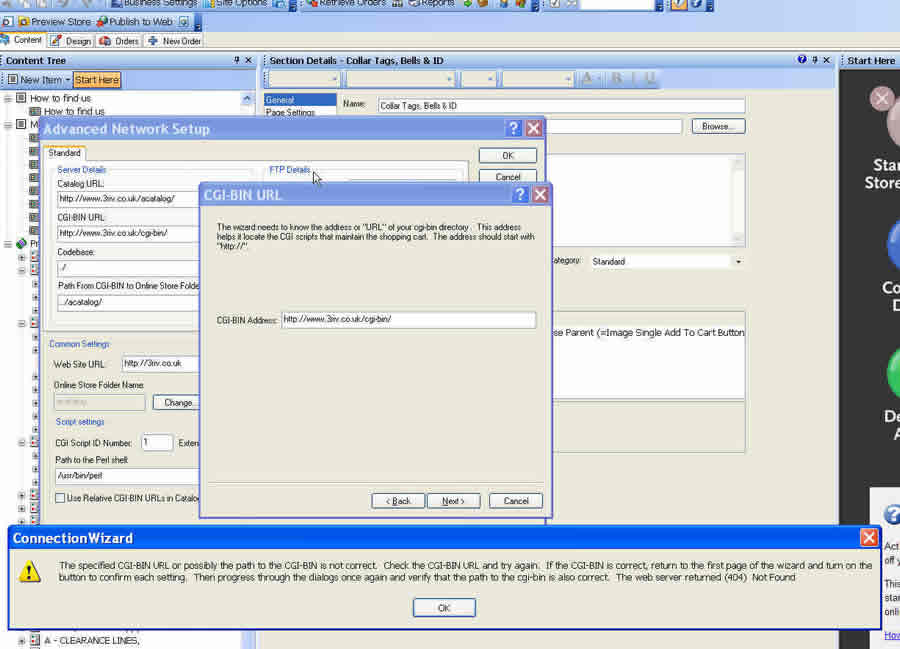Select the New Order tab
The height and width of the screenshot is (649, 900).
point(174,41)
